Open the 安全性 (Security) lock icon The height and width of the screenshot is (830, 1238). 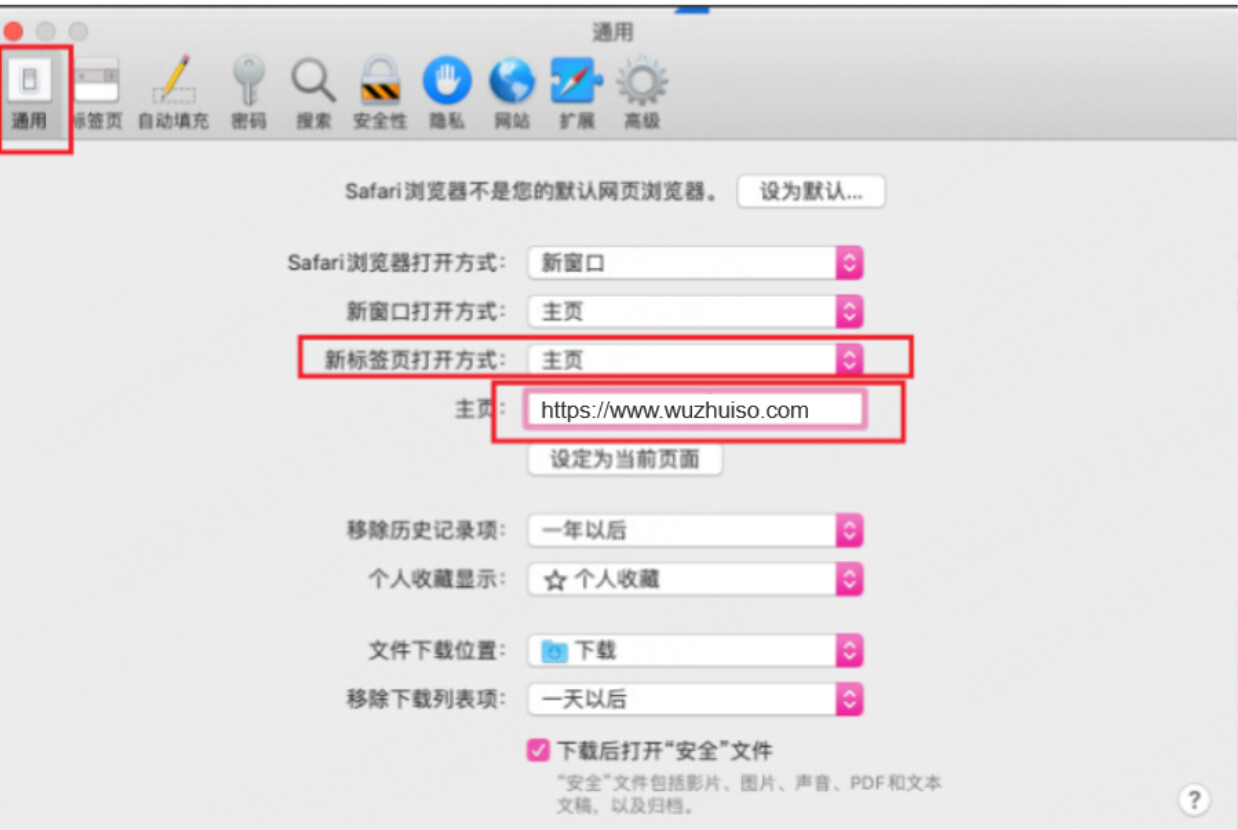[380, 94]
